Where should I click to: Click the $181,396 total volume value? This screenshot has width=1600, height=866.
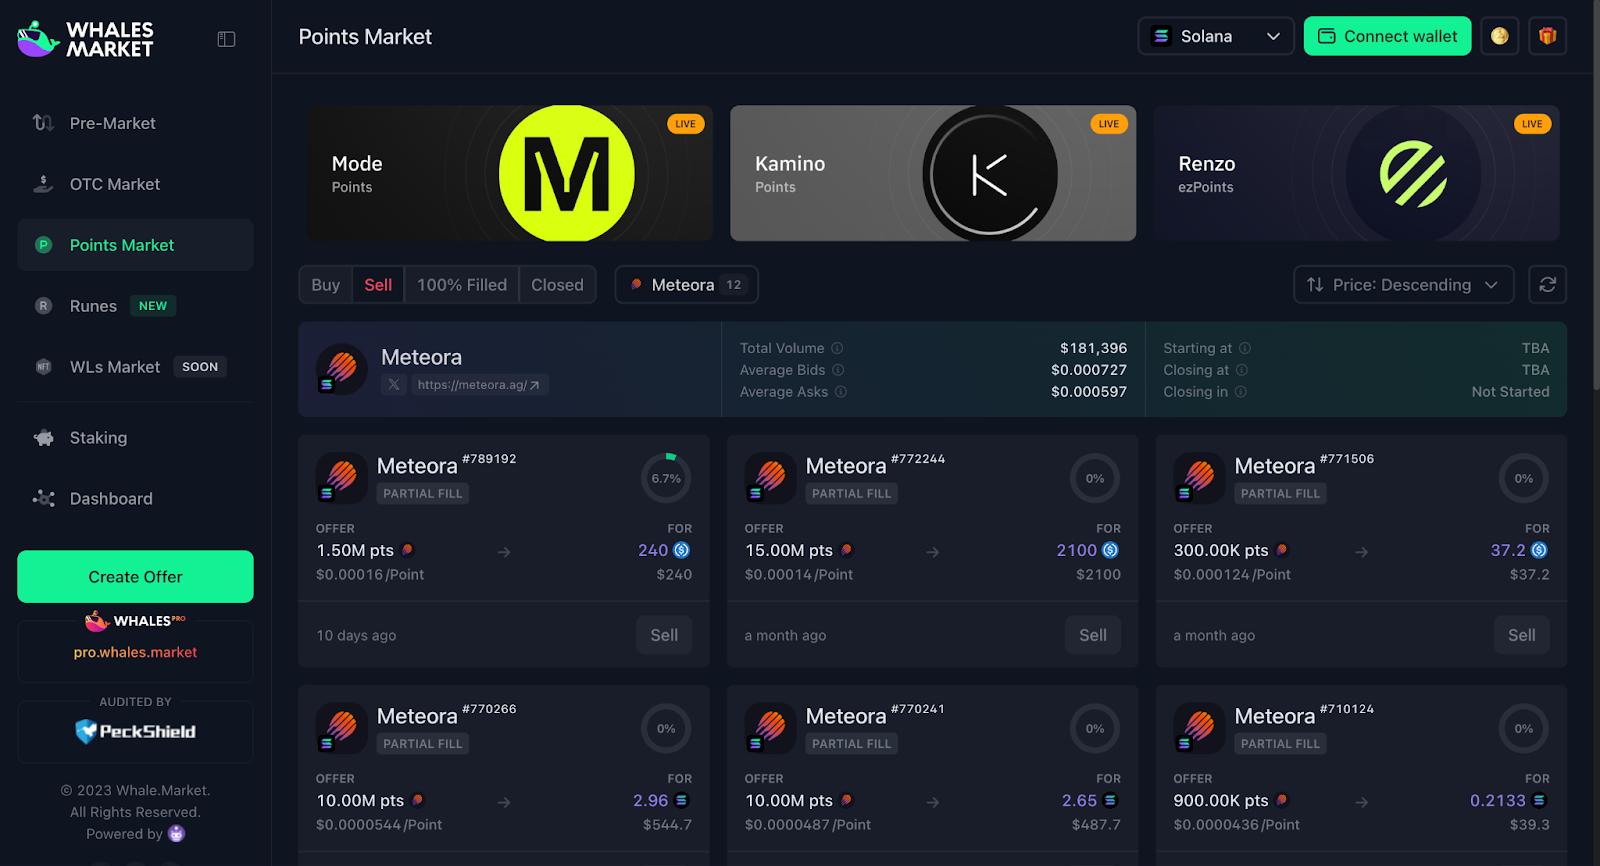click(x=1093, y=348)
